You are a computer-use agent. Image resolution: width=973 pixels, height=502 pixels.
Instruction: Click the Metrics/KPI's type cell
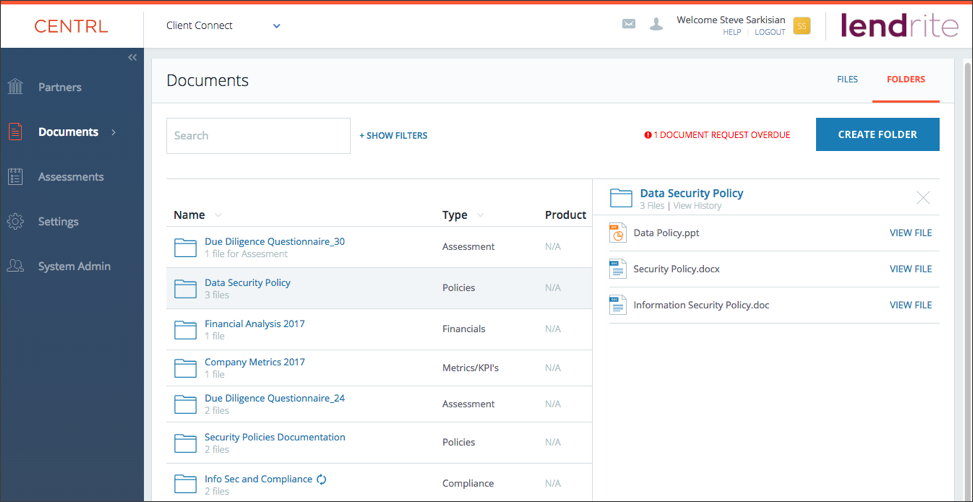coord(470,368)
